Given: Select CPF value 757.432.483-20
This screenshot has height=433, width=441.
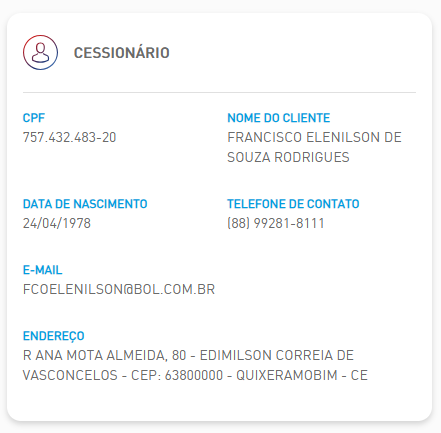Looking at the screenshot, I should pyautogui.click(x=69, y=137).
